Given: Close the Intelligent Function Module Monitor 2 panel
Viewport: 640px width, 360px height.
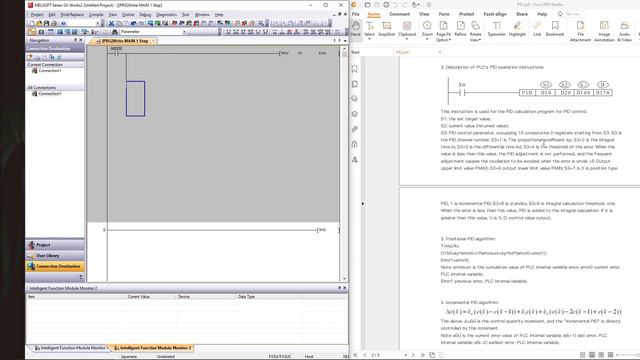Looking at the screenshot, I should coord(344,288).
